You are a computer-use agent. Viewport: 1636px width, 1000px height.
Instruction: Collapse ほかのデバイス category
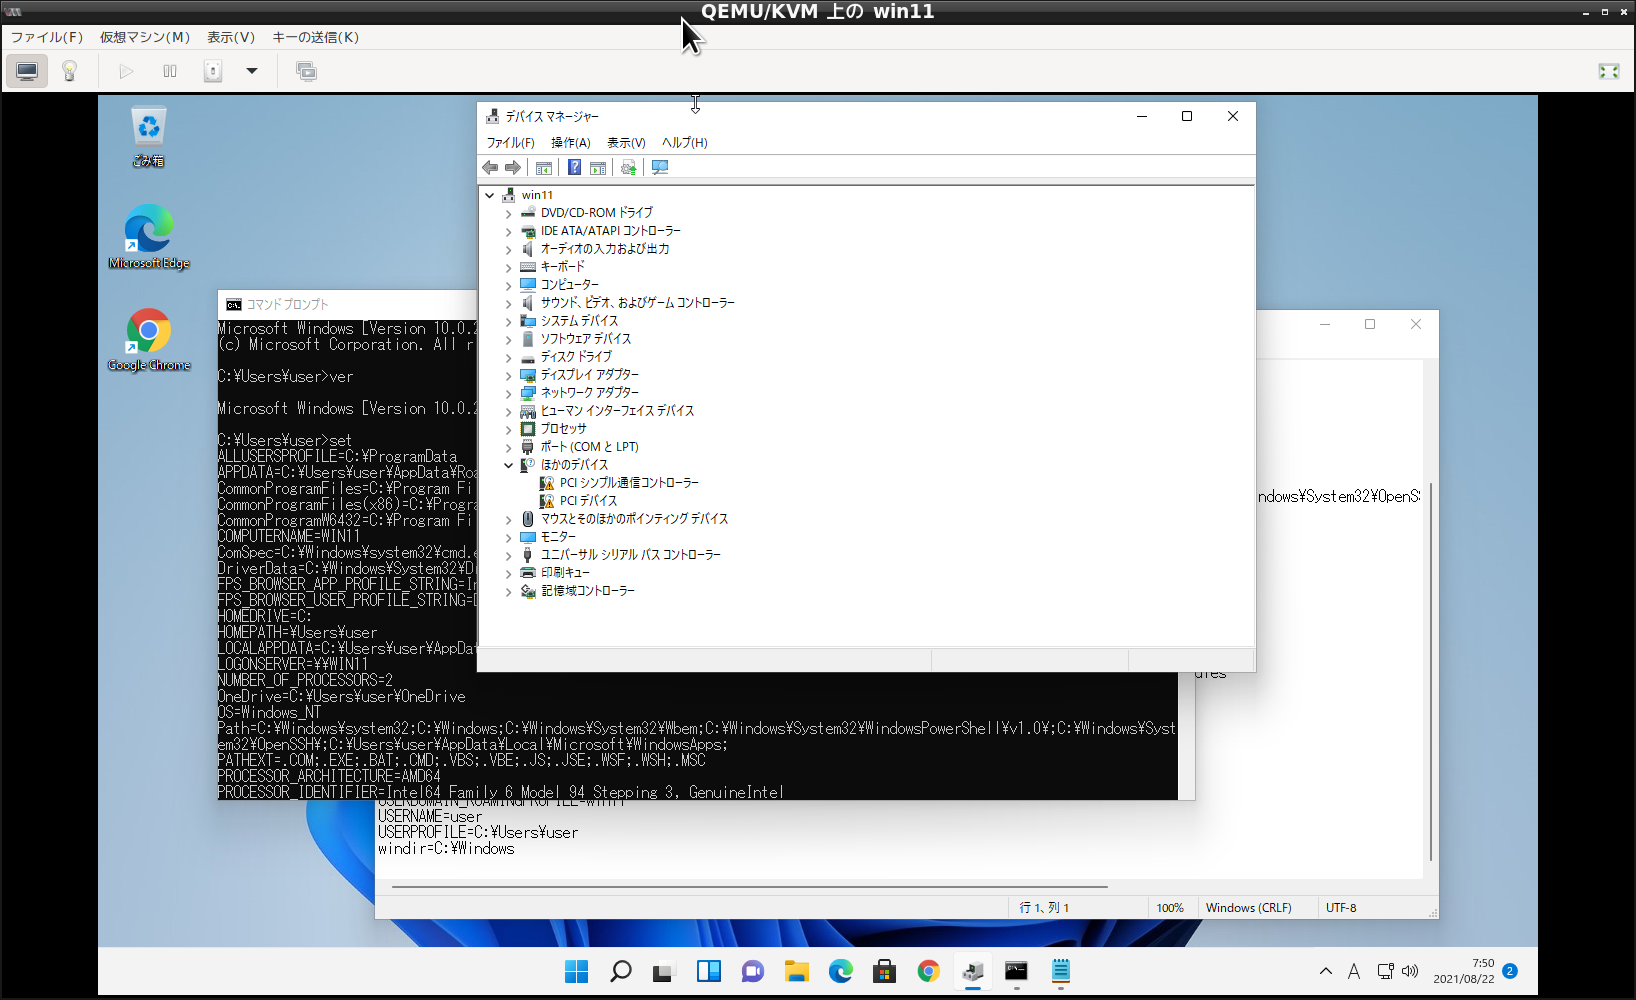[508, 465]
